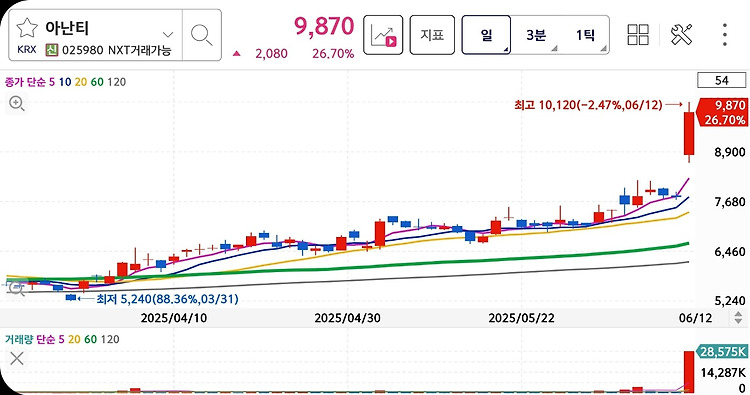Toggle the 120-day price moving average label

pos(117,82)
